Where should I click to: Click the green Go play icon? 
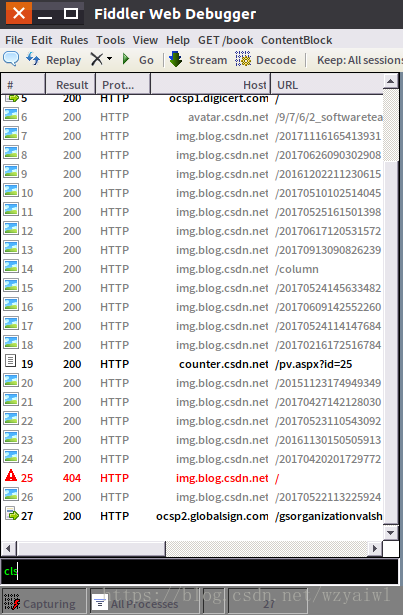point(126,60)
